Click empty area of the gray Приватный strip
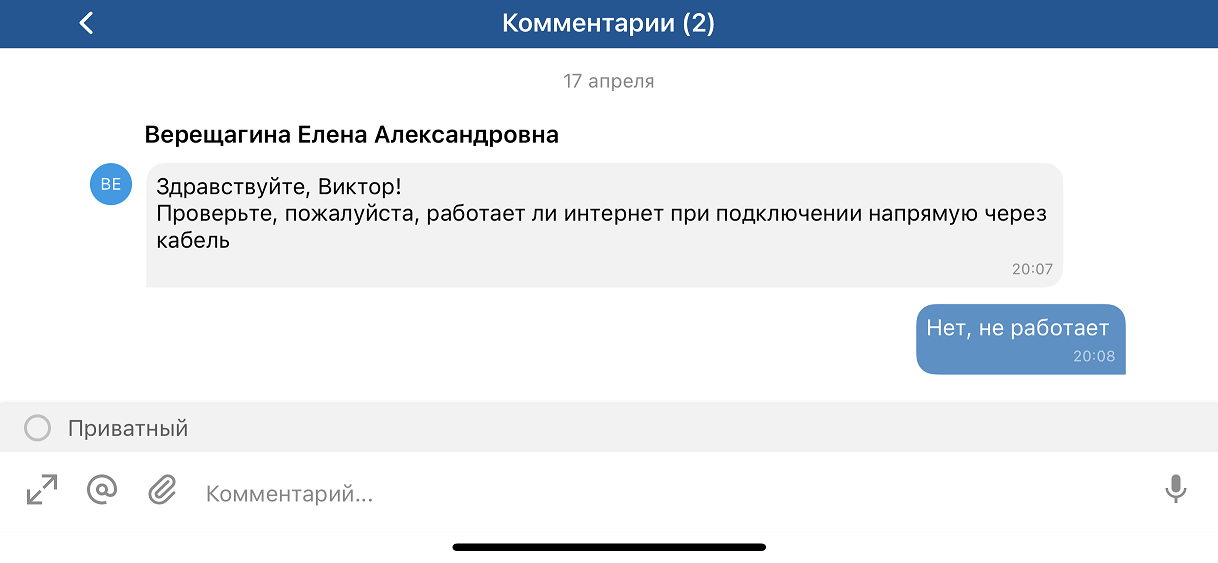1218x563 pixels. pyautogui.click(x=700, y=428)
